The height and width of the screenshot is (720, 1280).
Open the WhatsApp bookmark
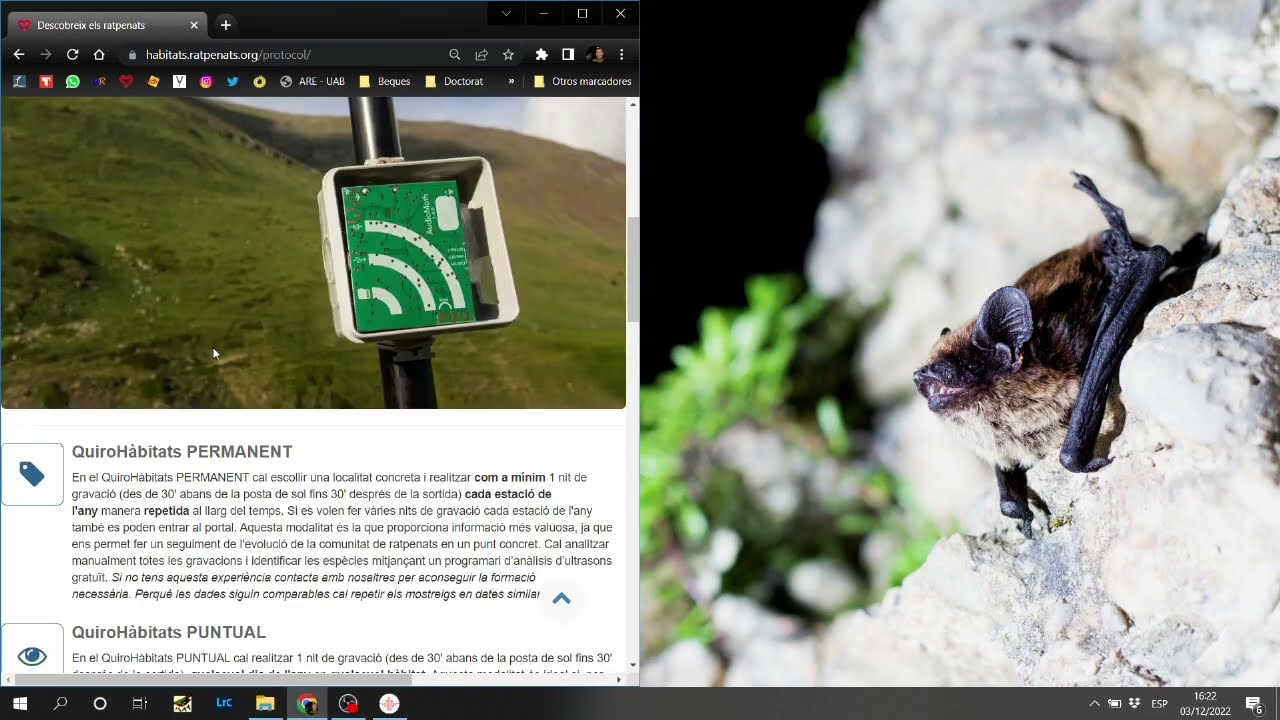click(72, 82)
